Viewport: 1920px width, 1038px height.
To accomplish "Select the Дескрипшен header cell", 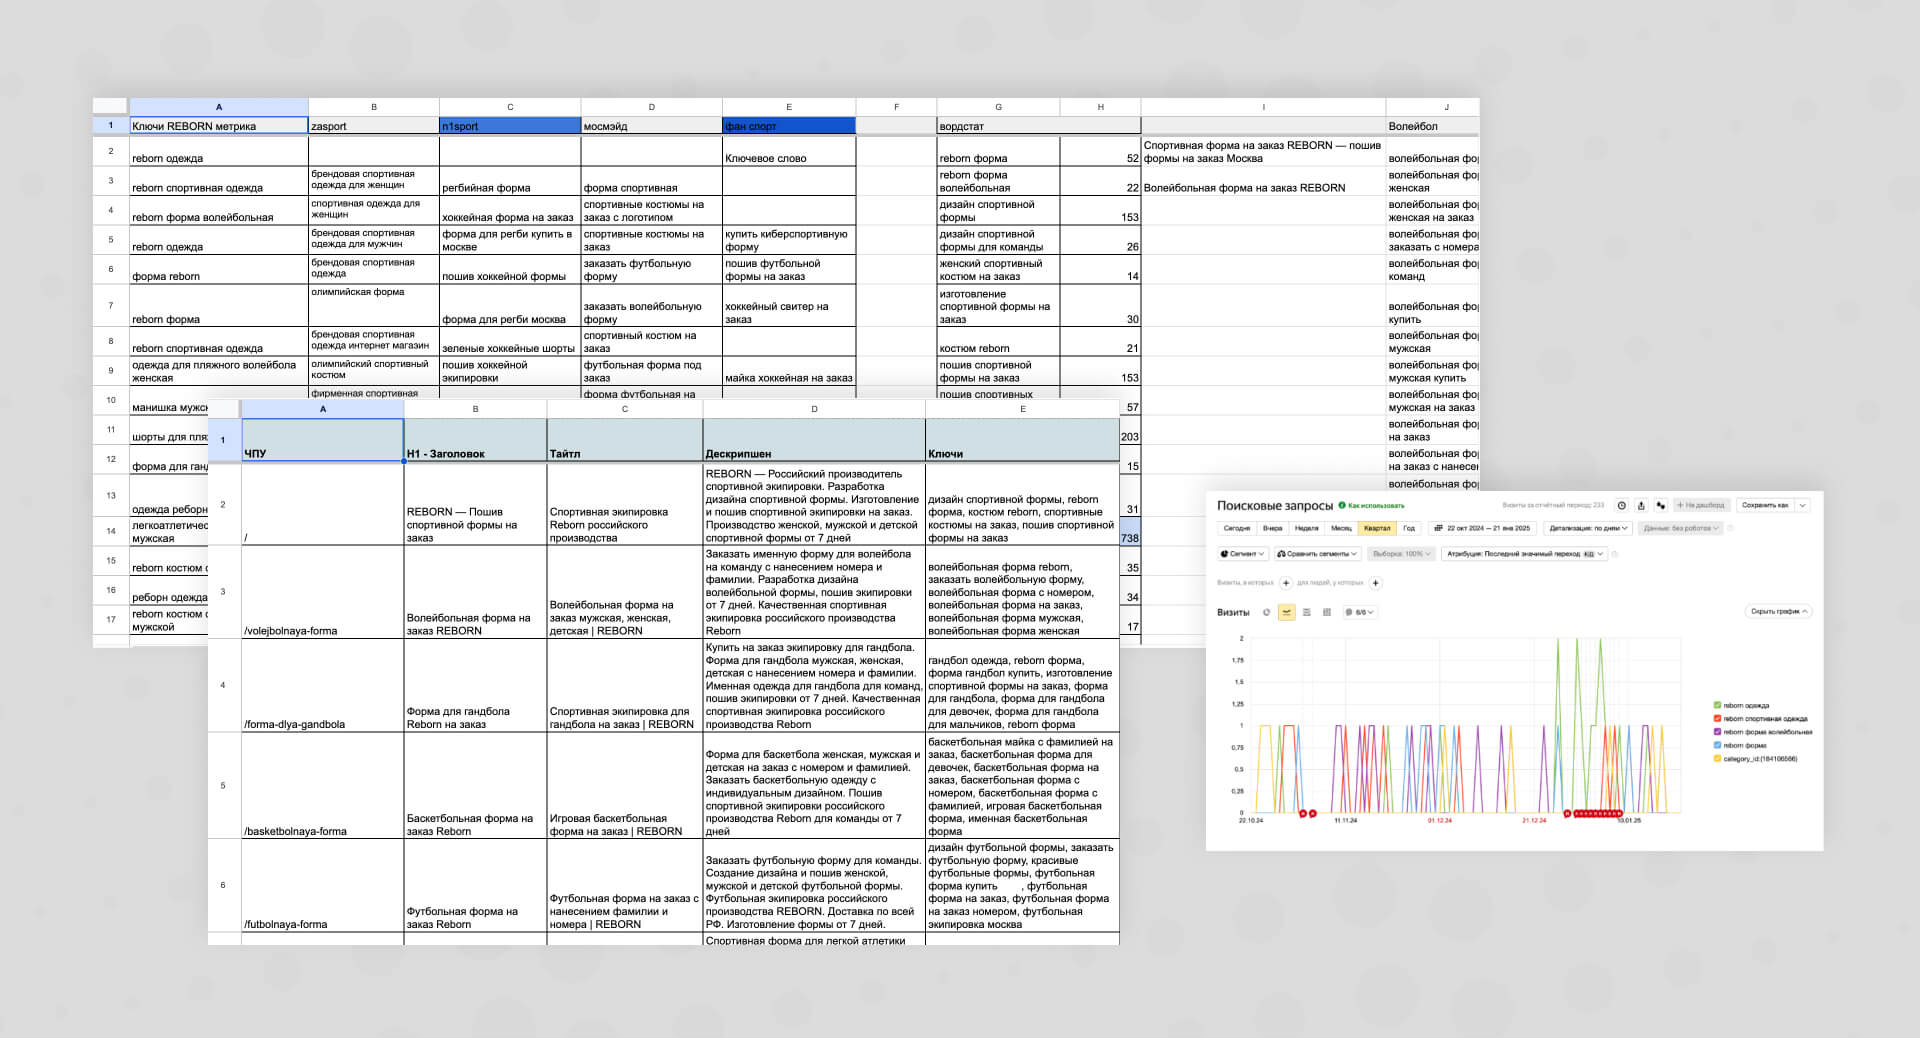I will coord(814,440).
